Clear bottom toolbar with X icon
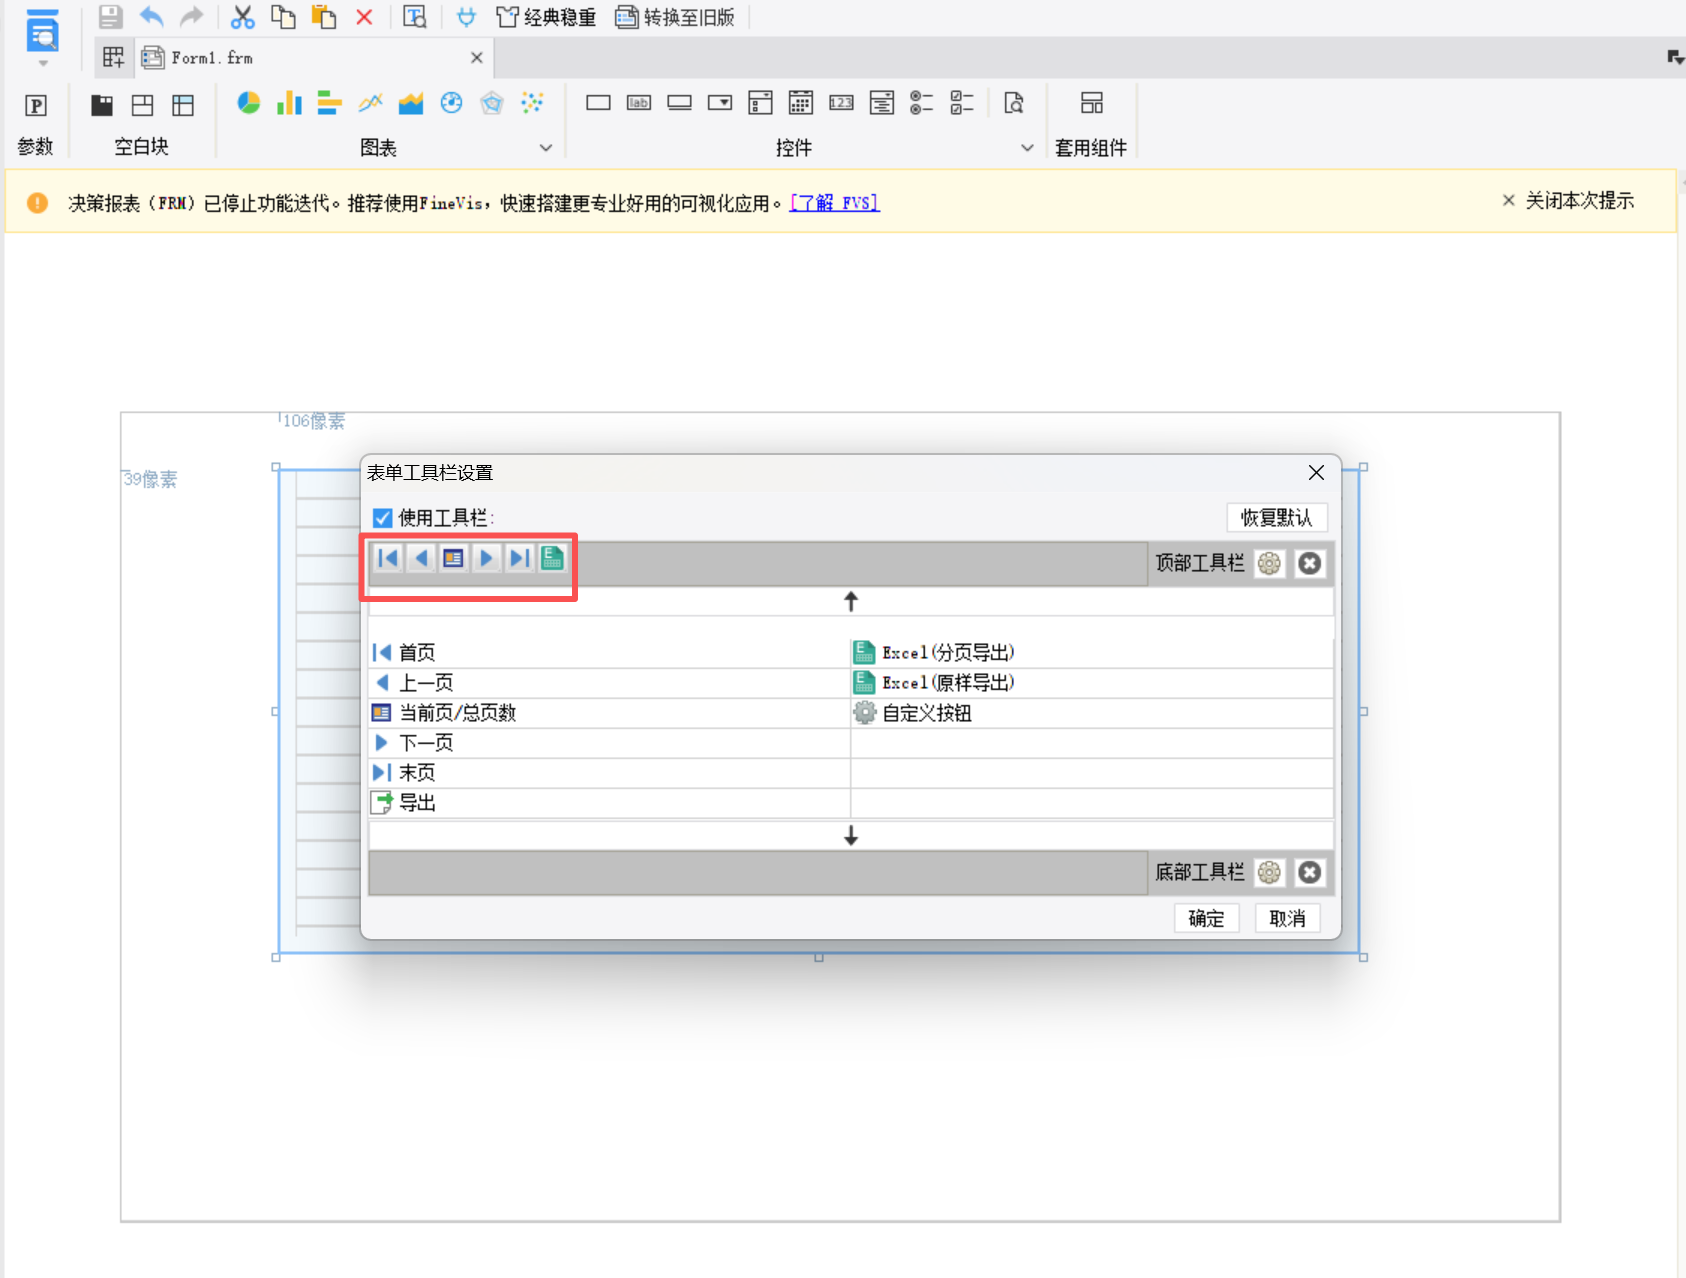This screenshot has width=1686, height=1278. 1309,873
